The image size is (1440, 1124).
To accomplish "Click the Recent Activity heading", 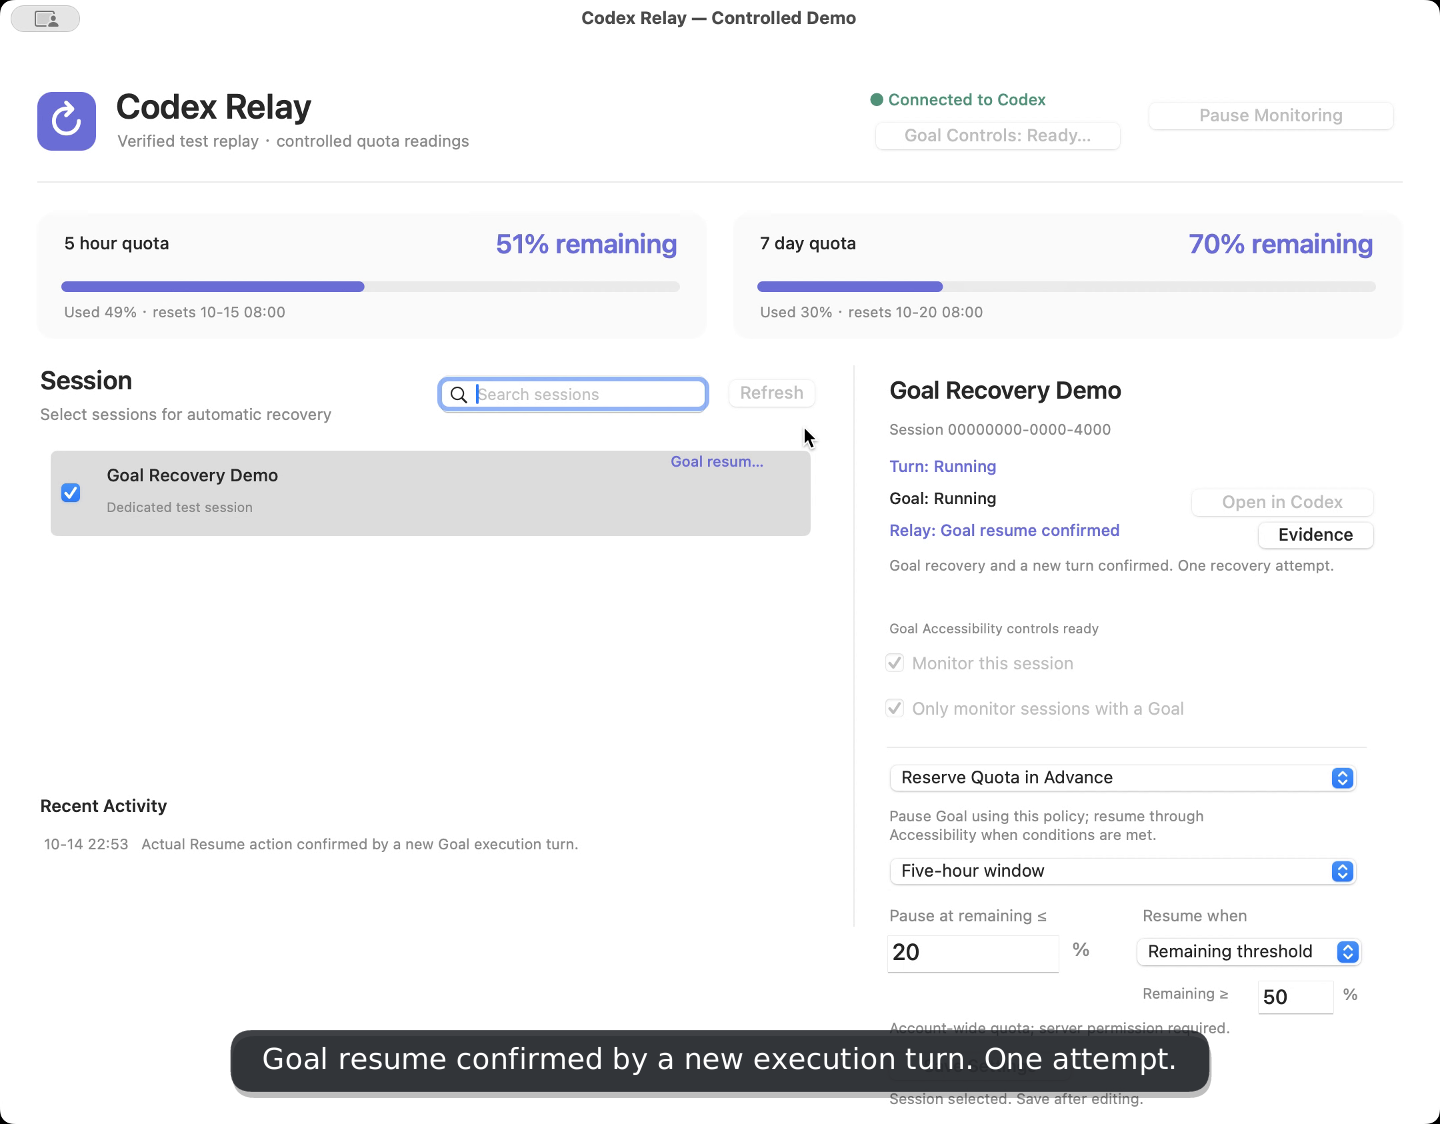I will [x=104, y=806].
